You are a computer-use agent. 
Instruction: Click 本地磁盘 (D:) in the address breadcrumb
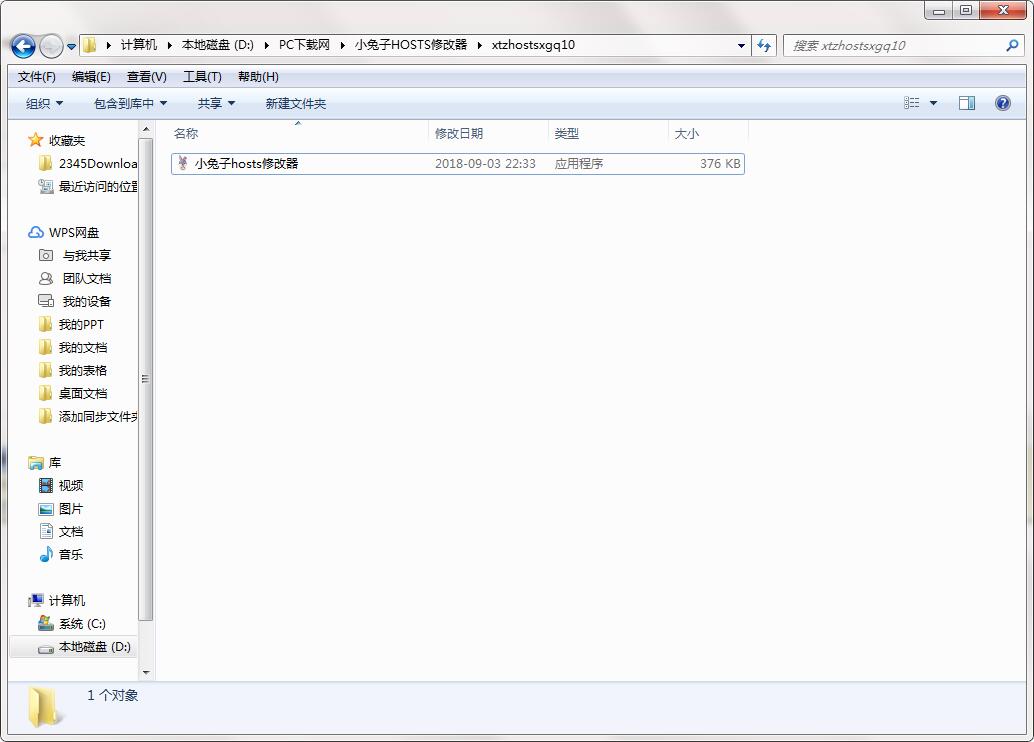pos(218,45)
